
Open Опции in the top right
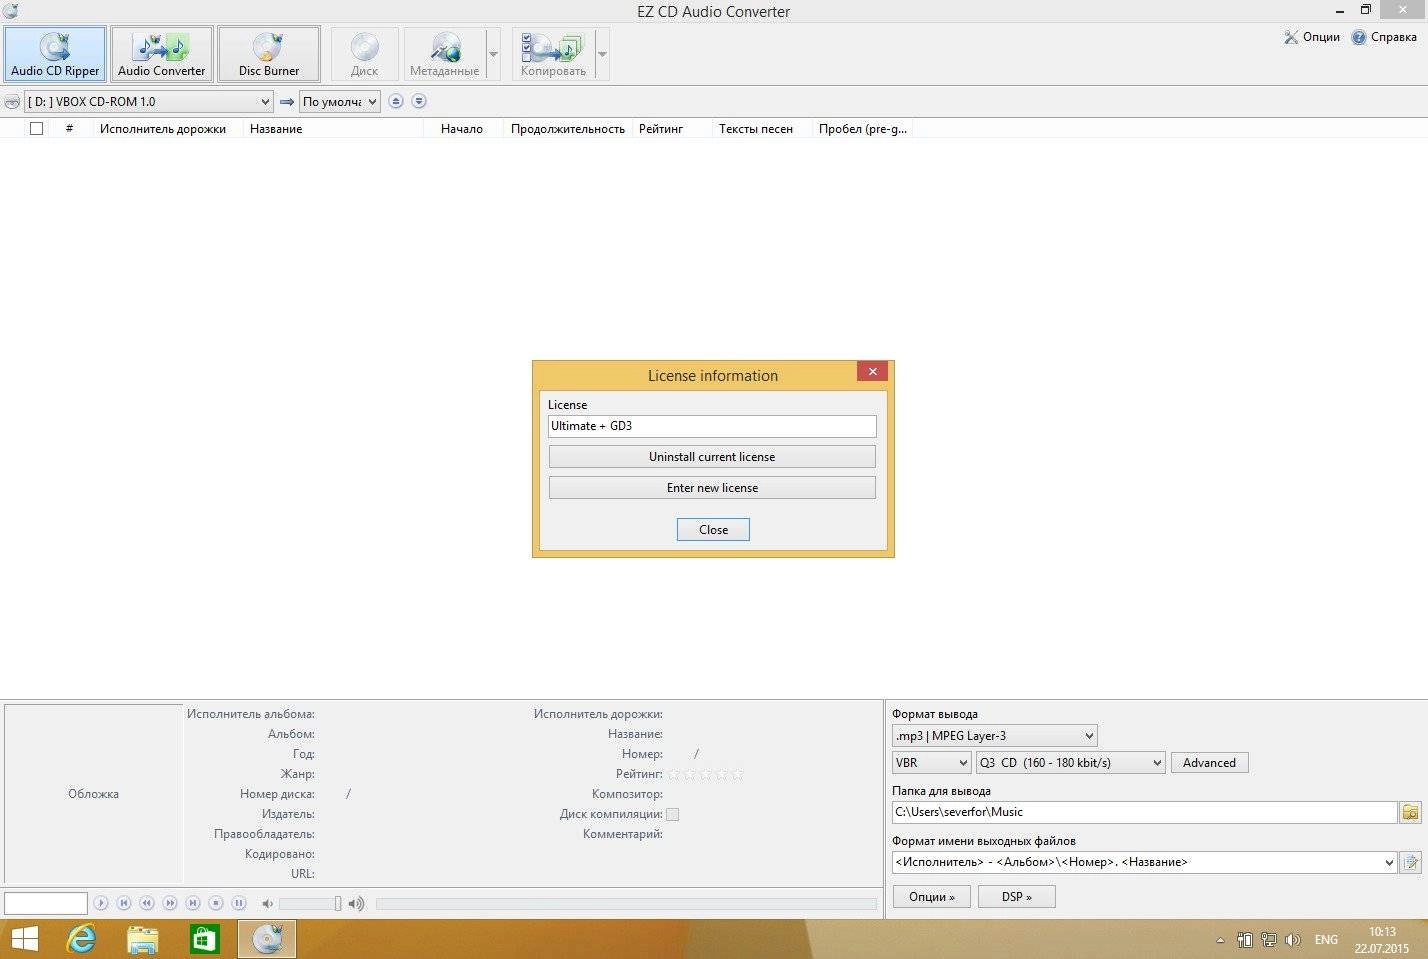coord(1311,37)
